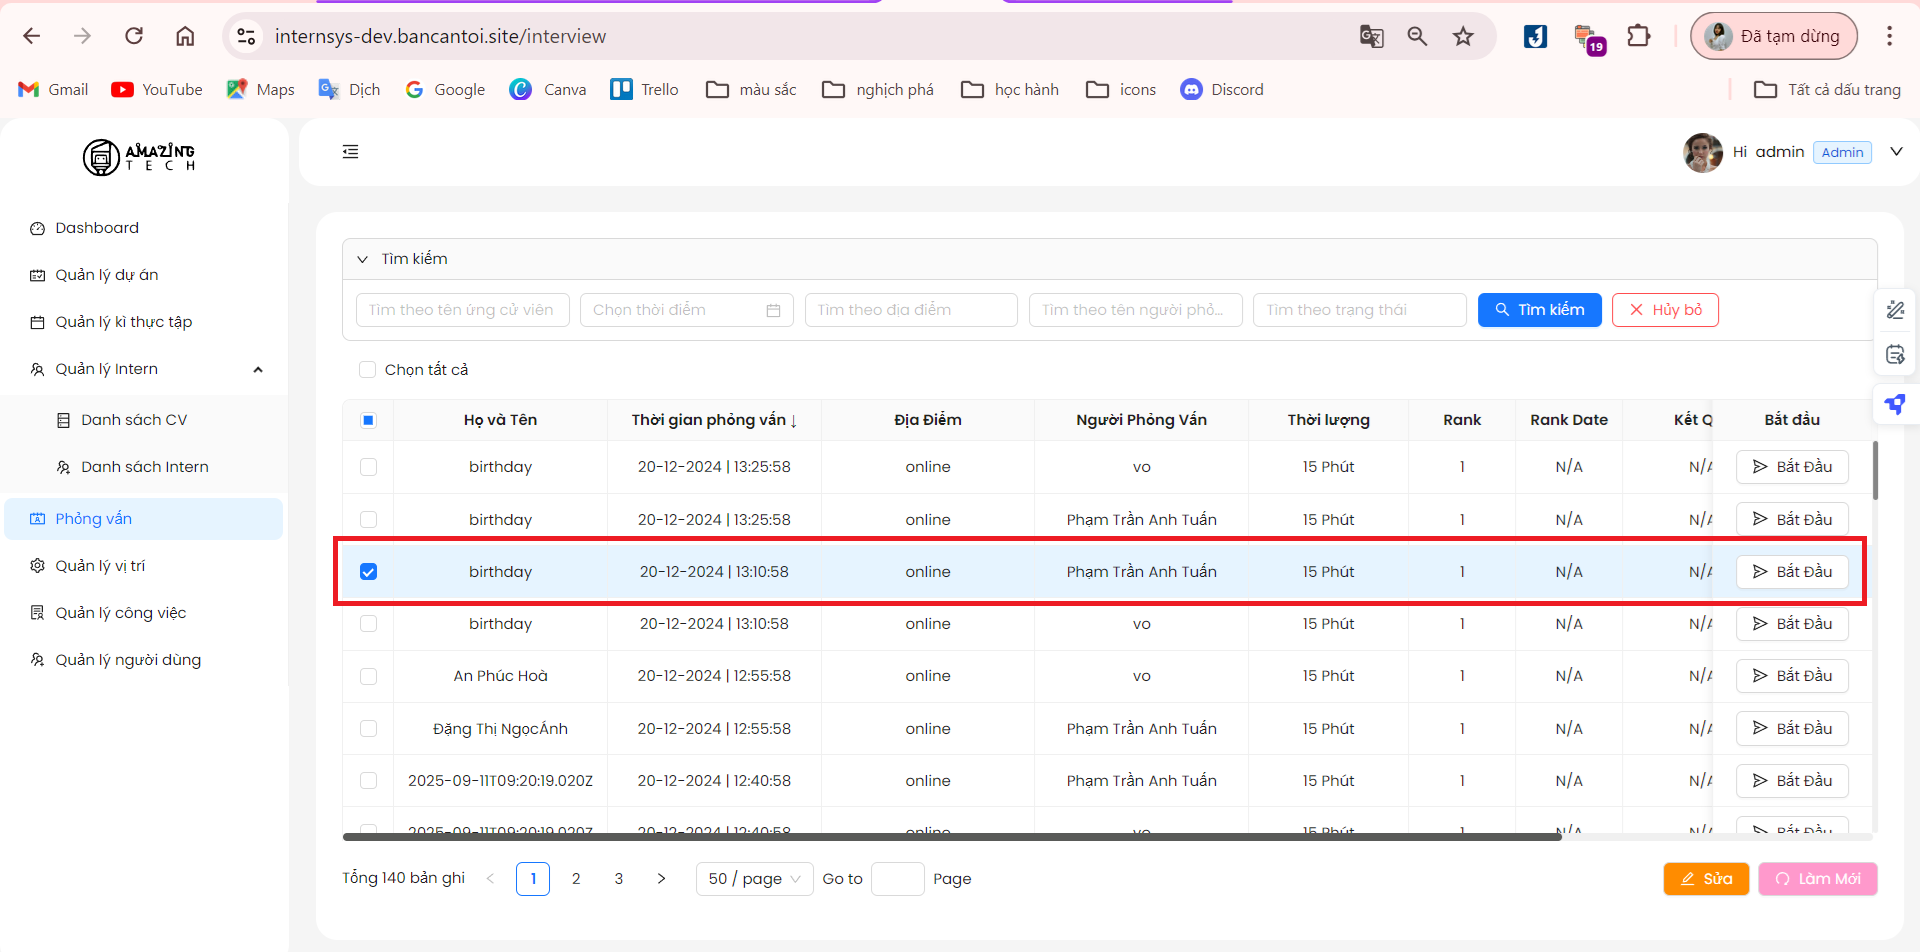Image resolution: width=1920 pixels, height=952 pixels.
Task: Open the Trello bookmark
Action: [x=644, y=90]
